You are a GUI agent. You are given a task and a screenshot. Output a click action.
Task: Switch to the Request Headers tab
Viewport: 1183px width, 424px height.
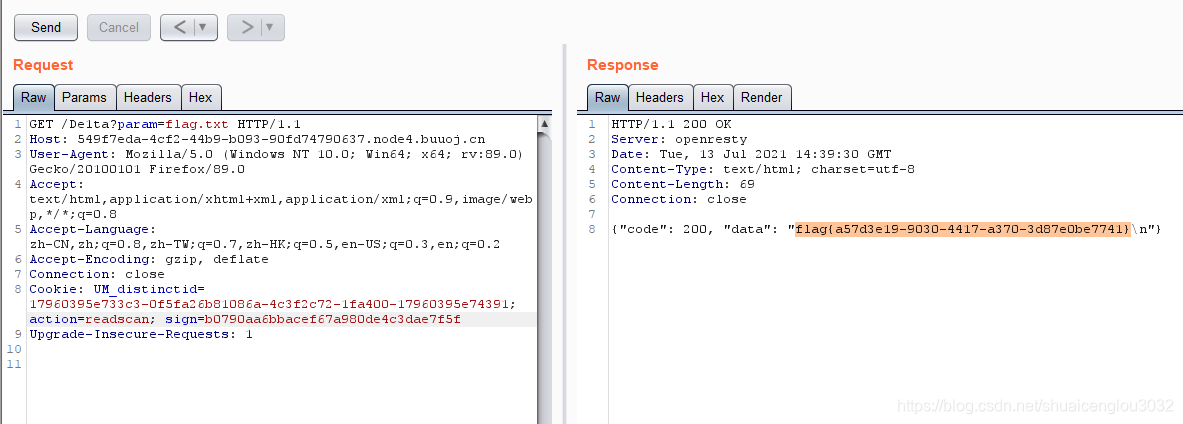(148, 97)
